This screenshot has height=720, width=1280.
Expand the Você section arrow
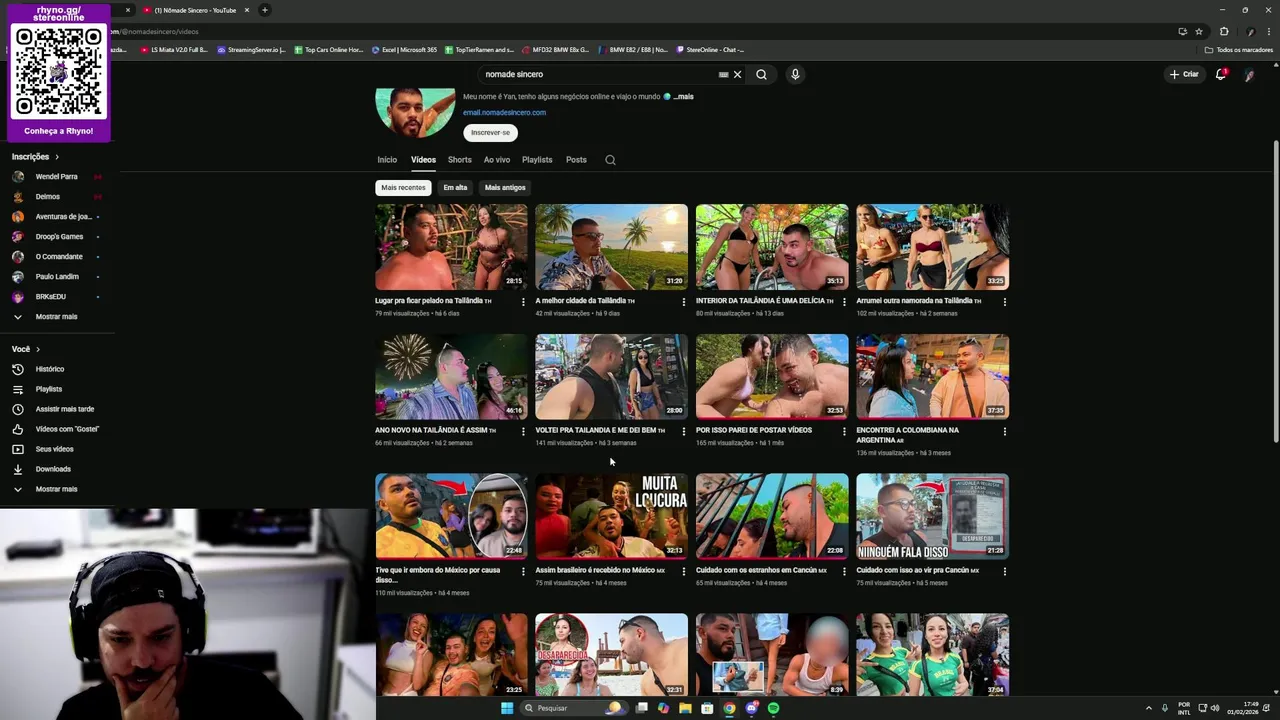tap(38, 349)
